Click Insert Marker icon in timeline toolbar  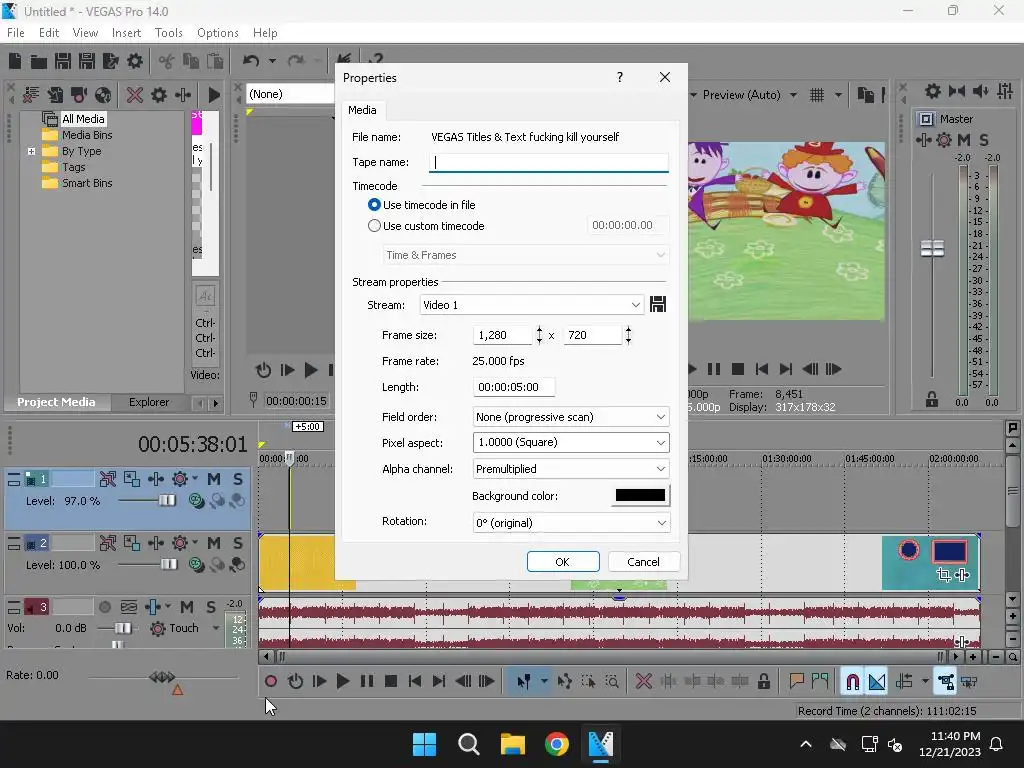point(796,682)
